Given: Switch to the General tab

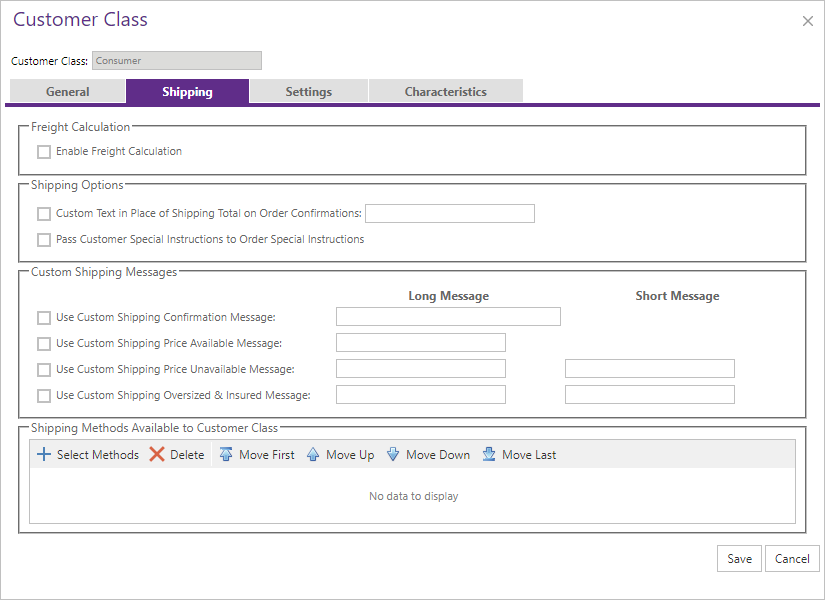Looking at the screenshot, I should 67,91.
